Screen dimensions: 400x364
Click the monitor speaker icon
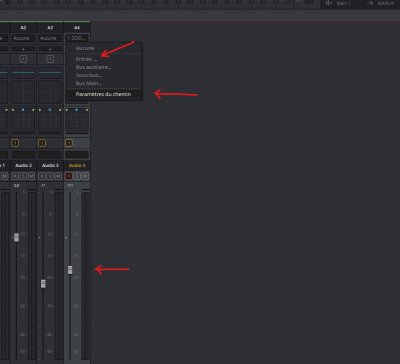[328, 3]
